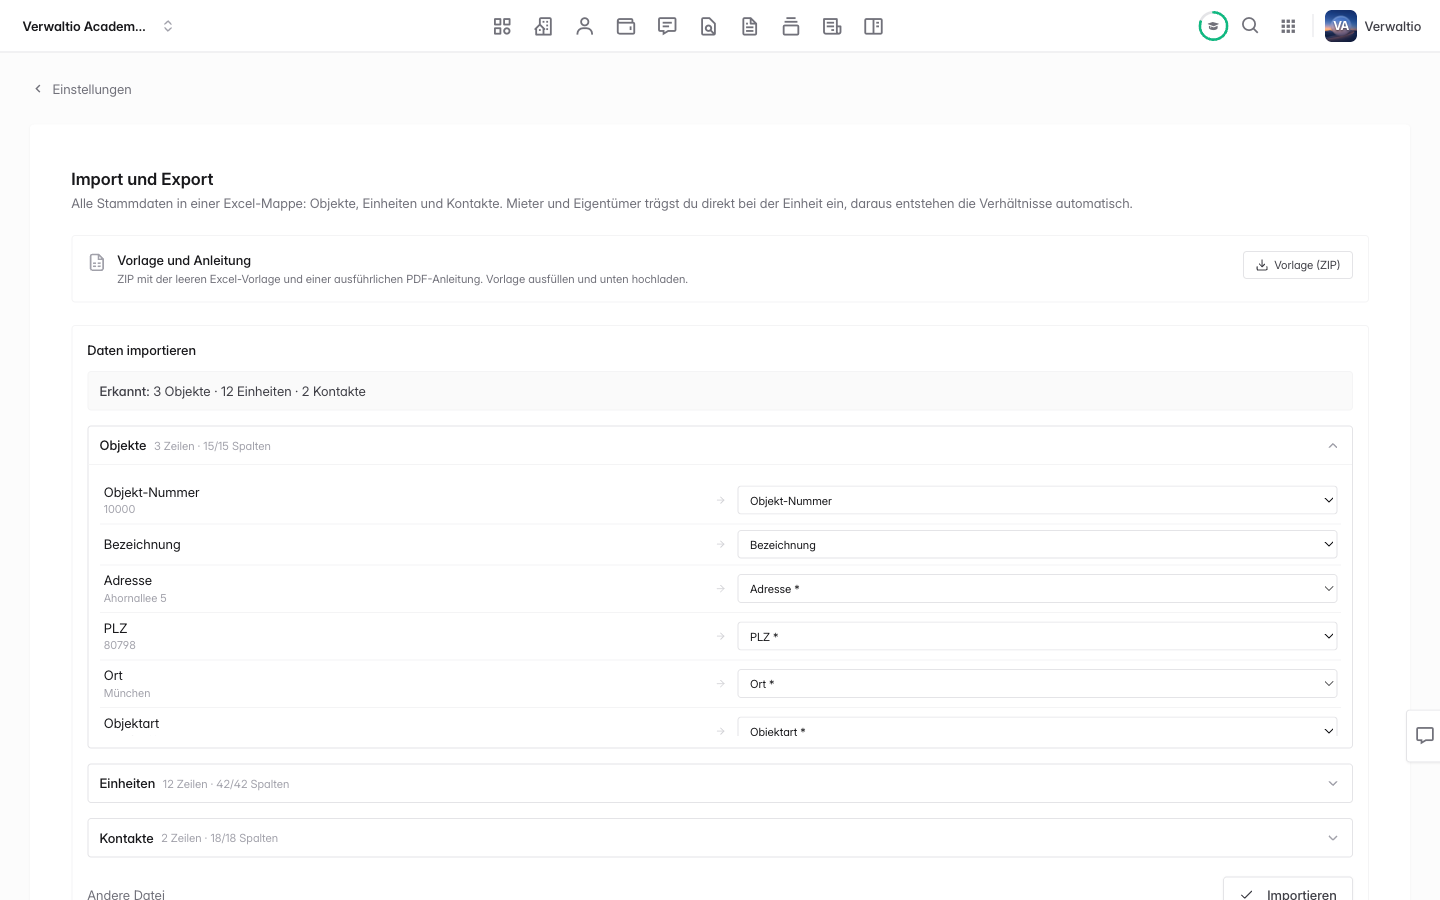
Task: Expand the Einheiten section
Action: click(720, 784)
